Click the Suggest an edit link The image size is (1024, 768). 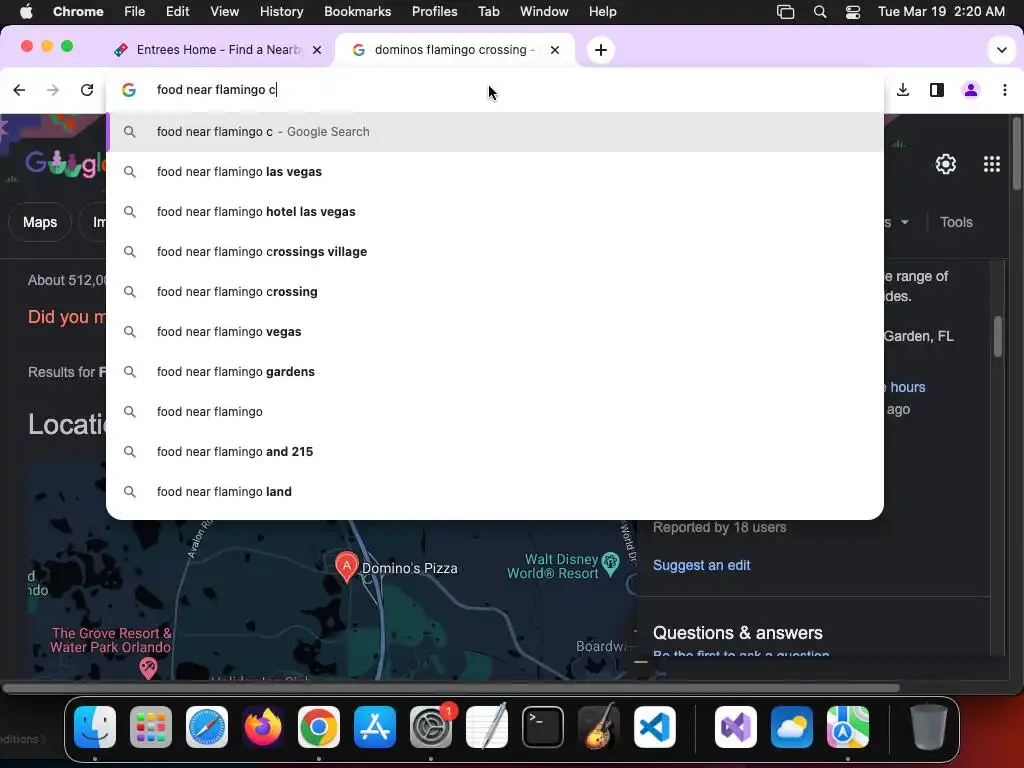[x=701, y=565]
